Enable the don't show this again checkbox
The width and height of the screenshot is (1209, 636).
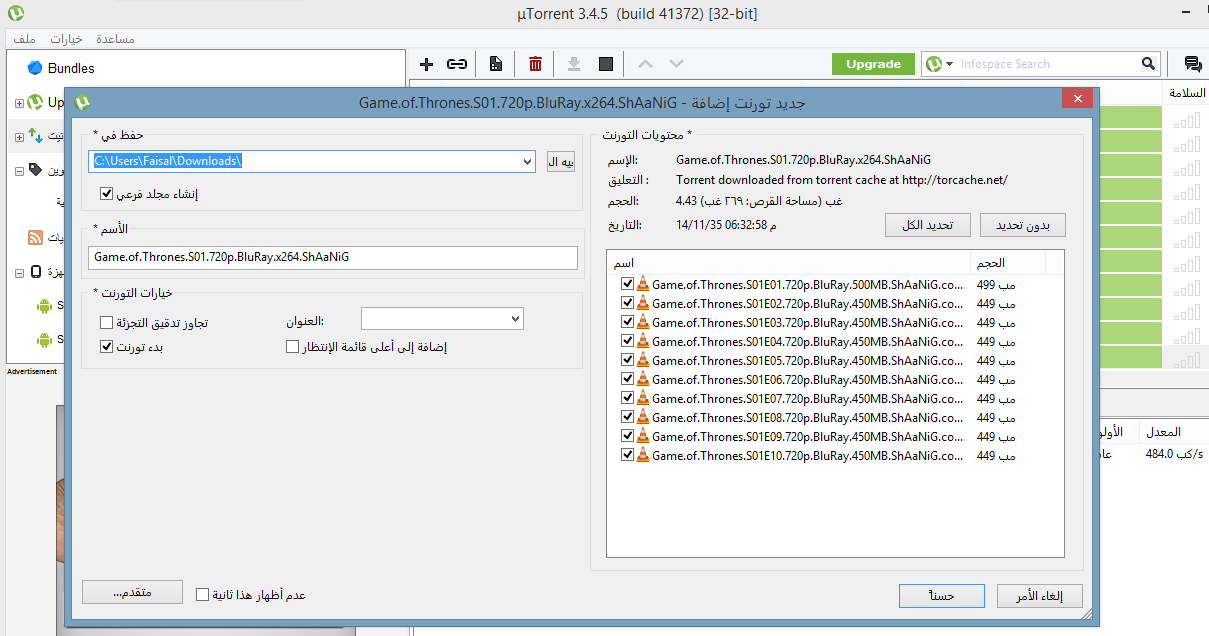203,595
